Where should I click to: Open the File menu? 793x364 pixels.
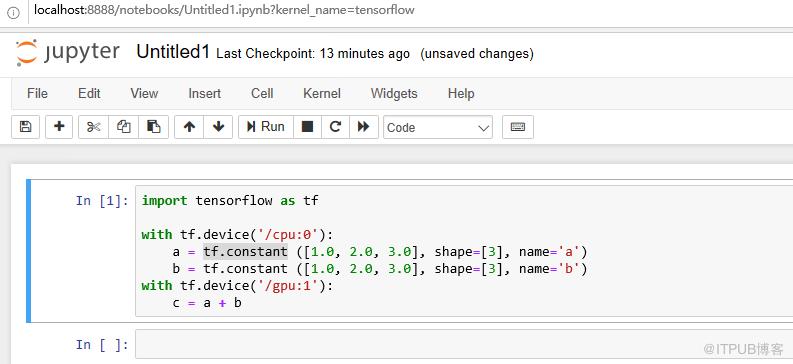(37, 94)
